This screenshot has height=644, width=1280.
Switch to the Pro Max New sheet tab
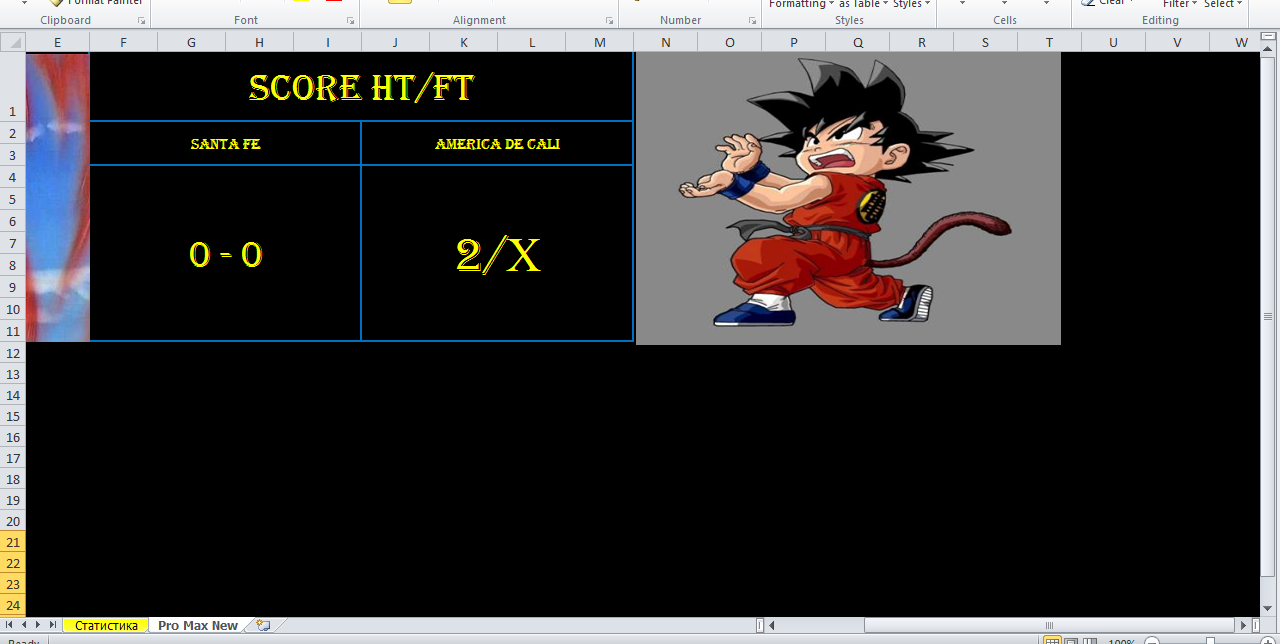(x=198, y=625)
